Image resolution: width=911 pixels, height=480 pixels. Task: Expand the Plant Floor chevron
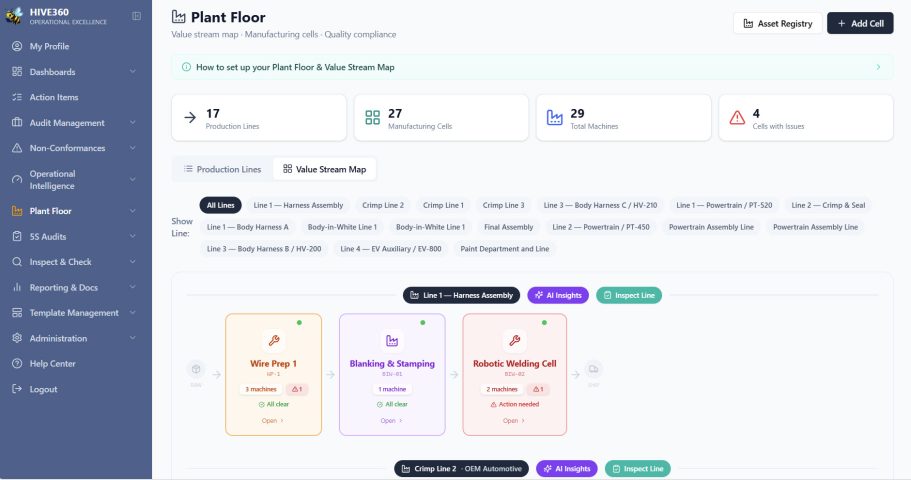pos(132,211)
